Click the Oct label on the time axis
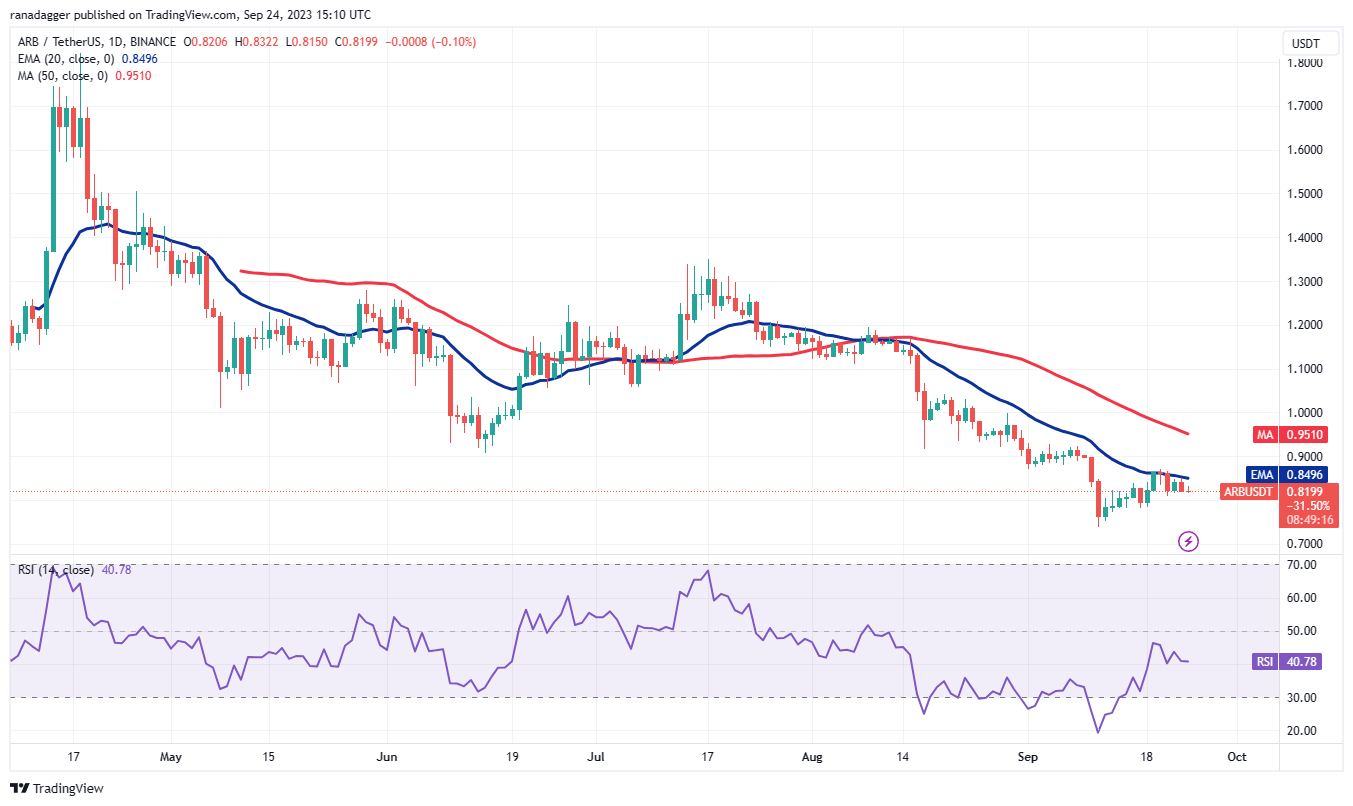The image size is (1353, 806). 1237,758
